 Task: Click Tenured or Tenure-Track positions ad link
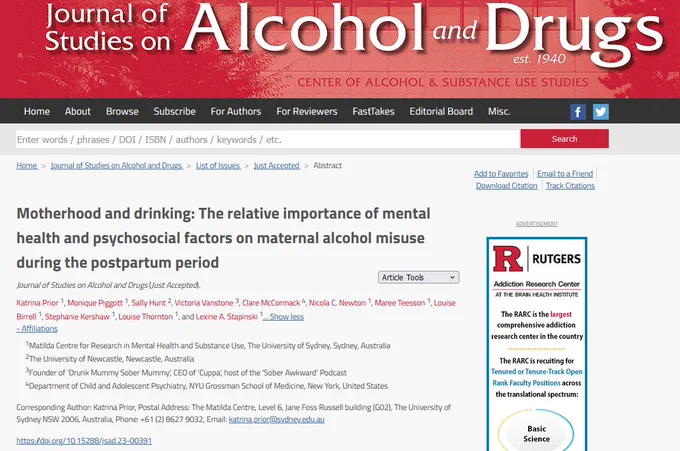pos(537,377)
